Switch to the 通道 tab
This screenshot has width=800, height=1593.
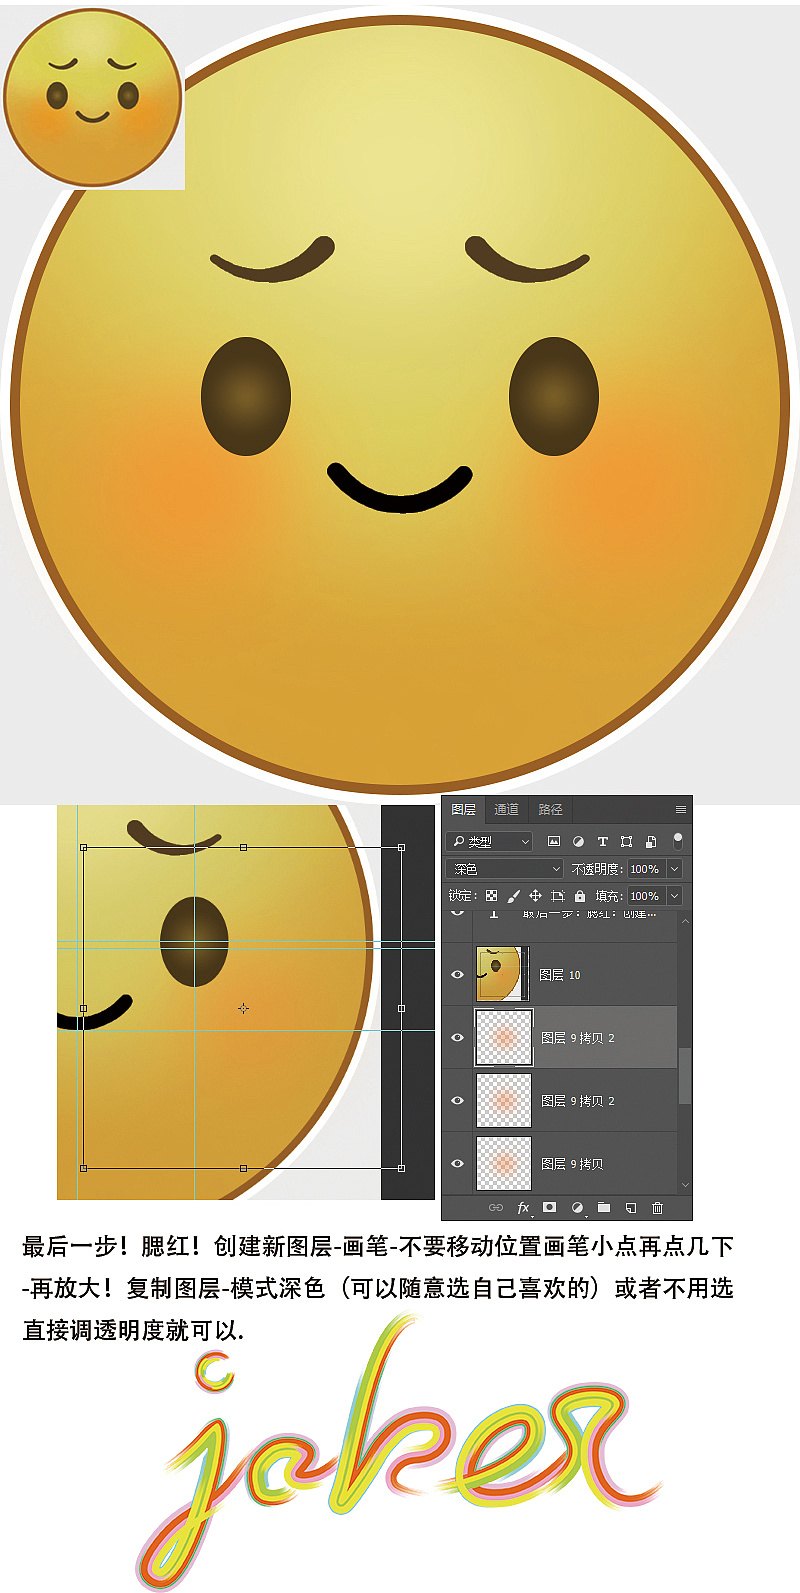tap(507, 809)
